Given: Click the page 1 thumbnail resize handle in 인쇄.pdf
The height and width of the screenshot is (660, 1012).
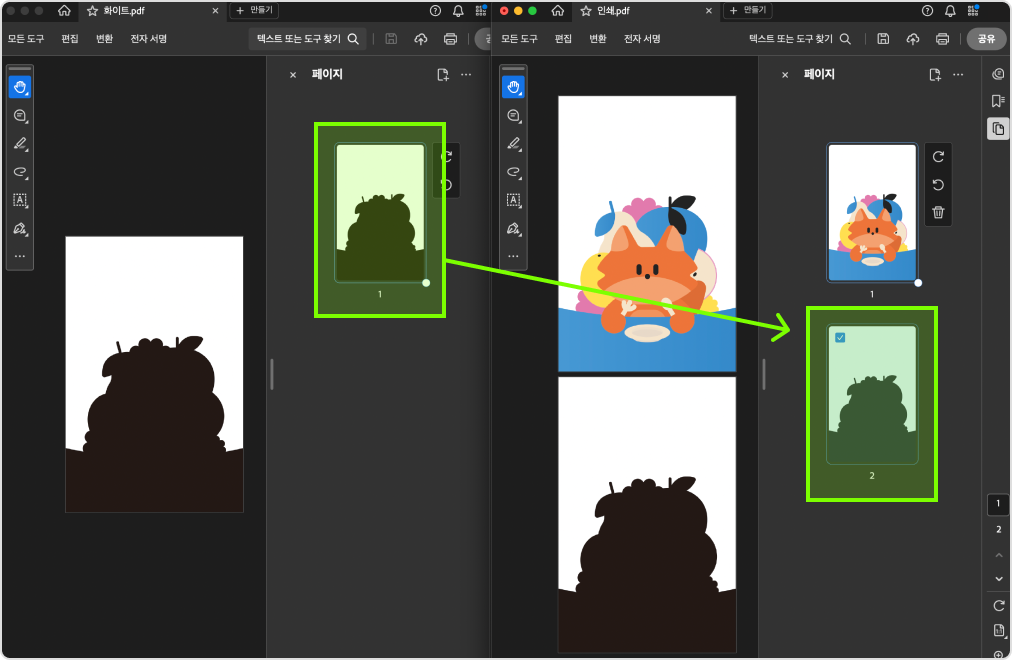Looking at the screenshot, I should (x=918, y=283).
